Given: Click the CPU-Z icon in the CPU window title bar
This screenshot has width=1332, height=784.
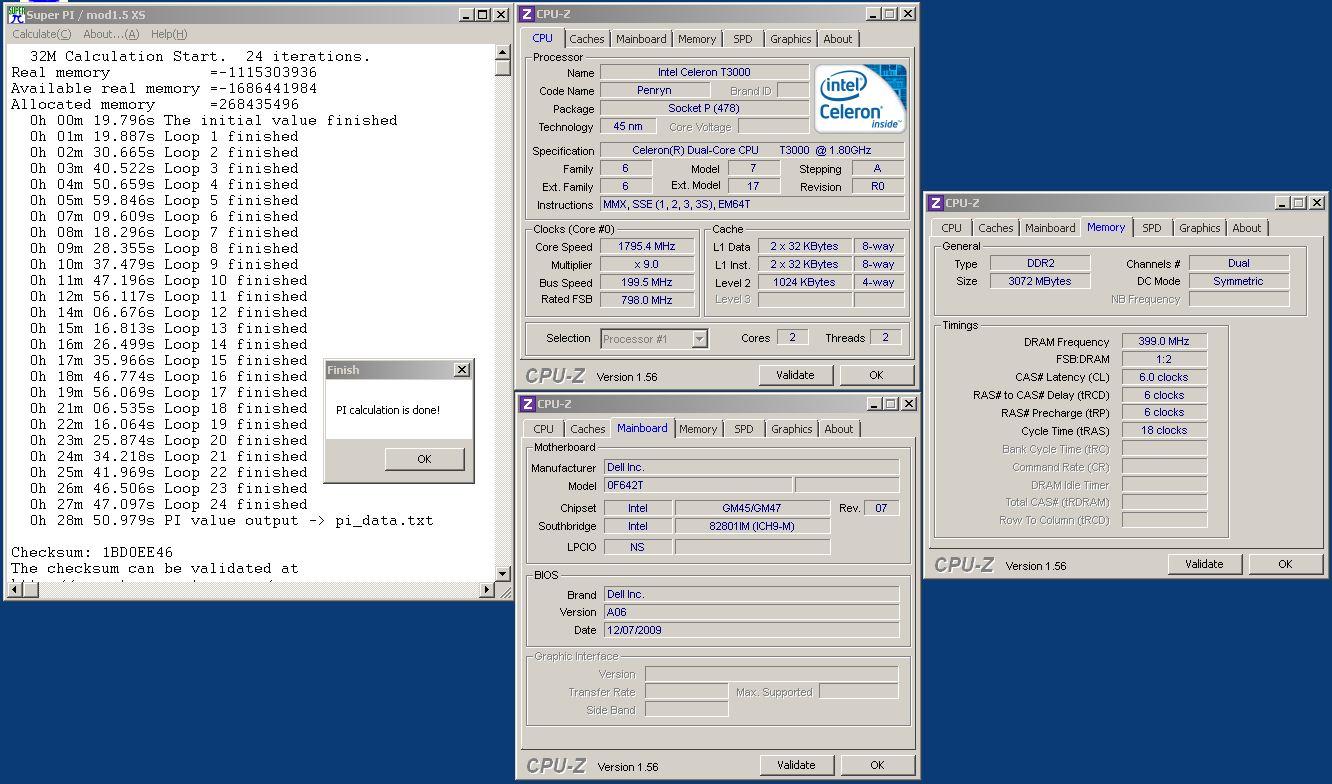Looking at the screenshot, I should [x=528, y=14].
